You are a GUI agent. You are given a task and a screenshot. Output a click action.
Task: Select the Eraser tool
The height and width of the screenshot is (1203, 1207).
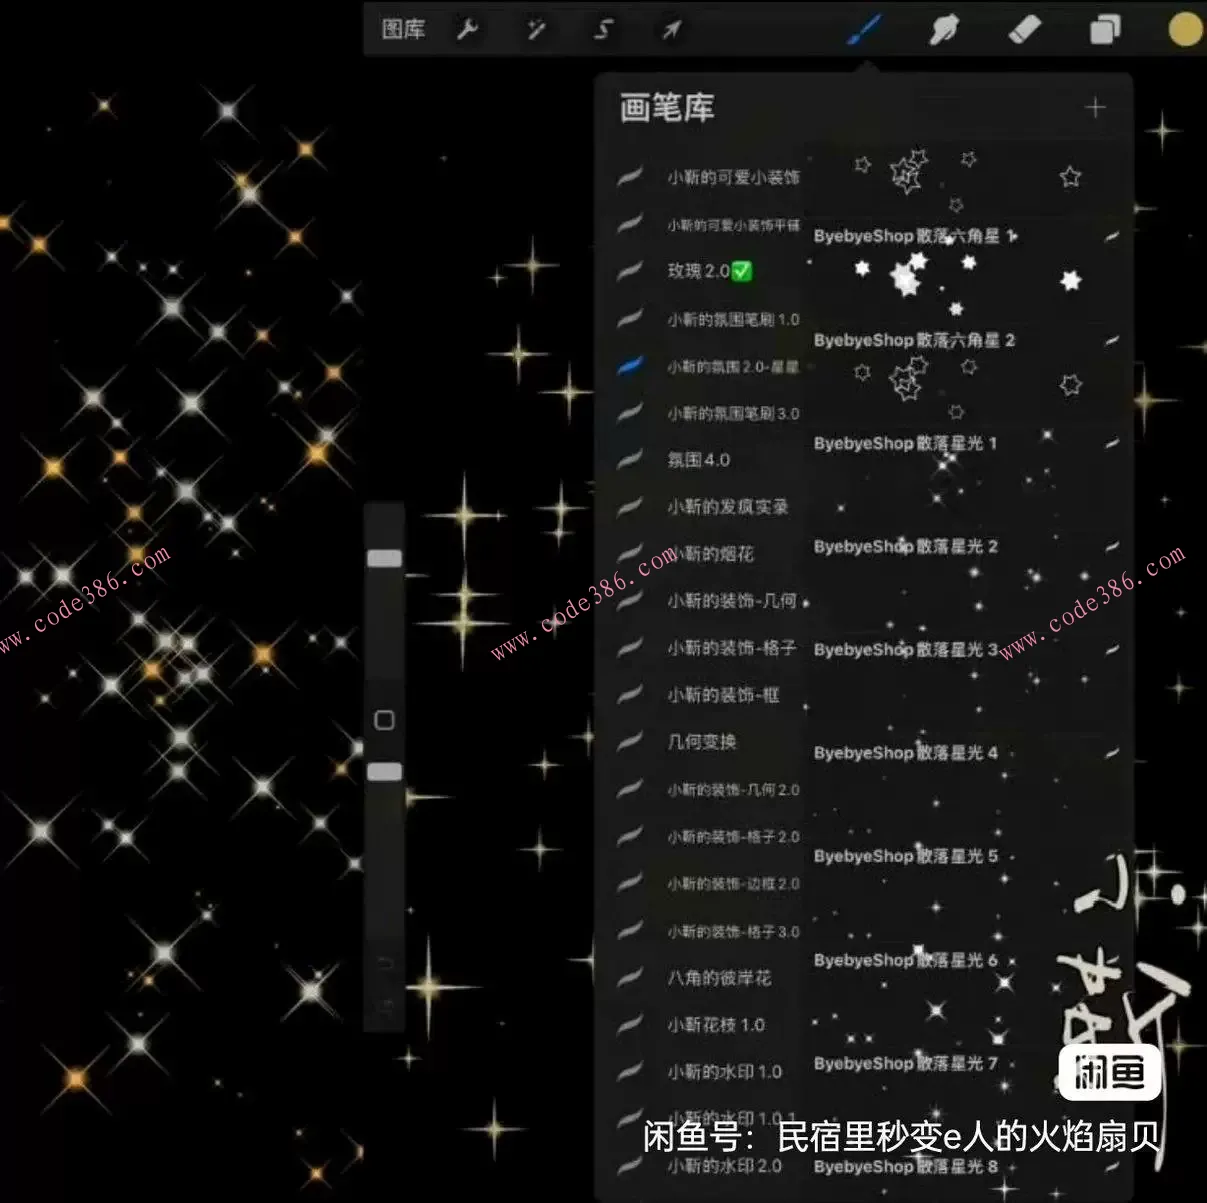tap(1024, 30)
